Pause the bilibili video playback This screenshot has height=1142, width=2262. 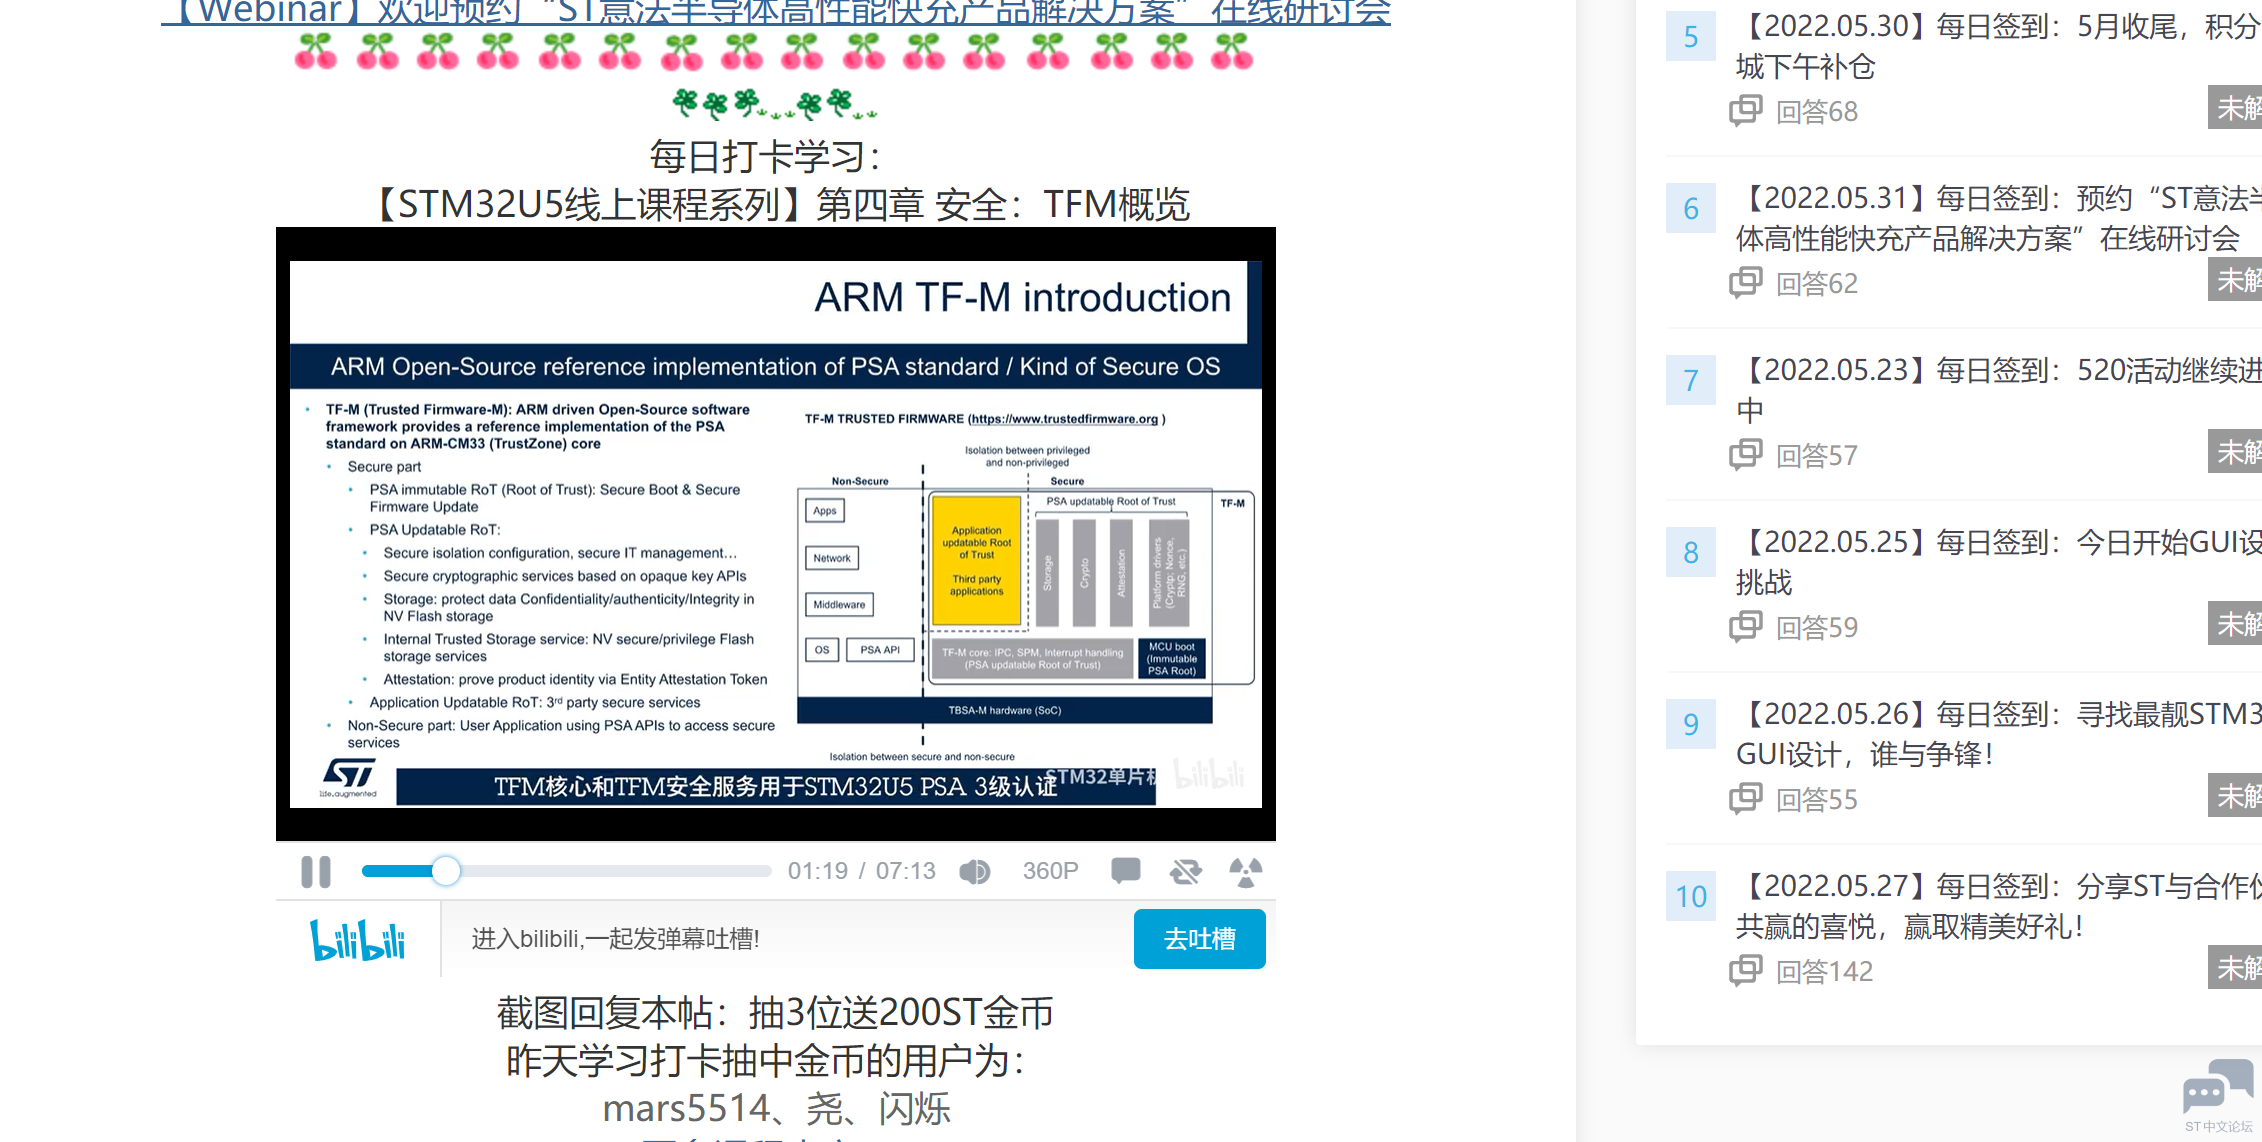(x=316, y=872)
